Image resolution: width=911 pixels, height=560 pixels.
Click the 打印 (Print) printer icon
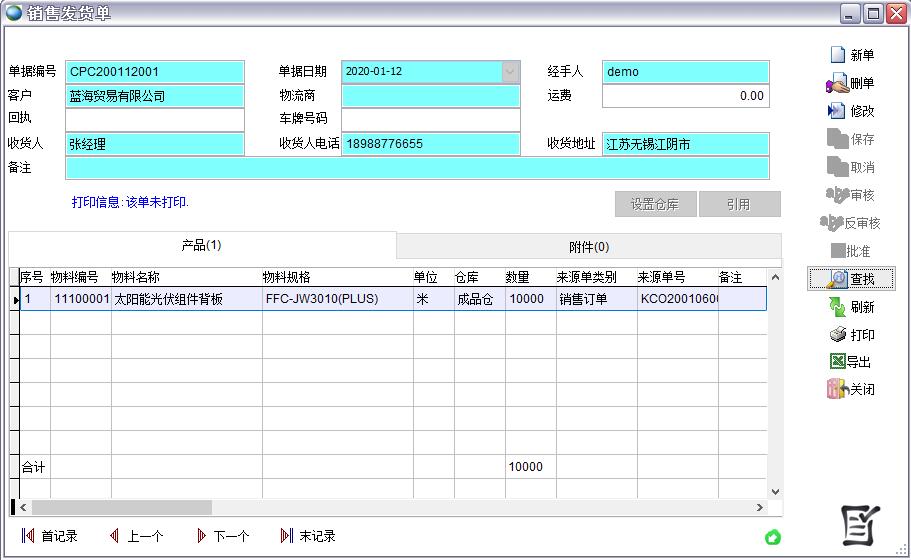(x=837, y=335)
